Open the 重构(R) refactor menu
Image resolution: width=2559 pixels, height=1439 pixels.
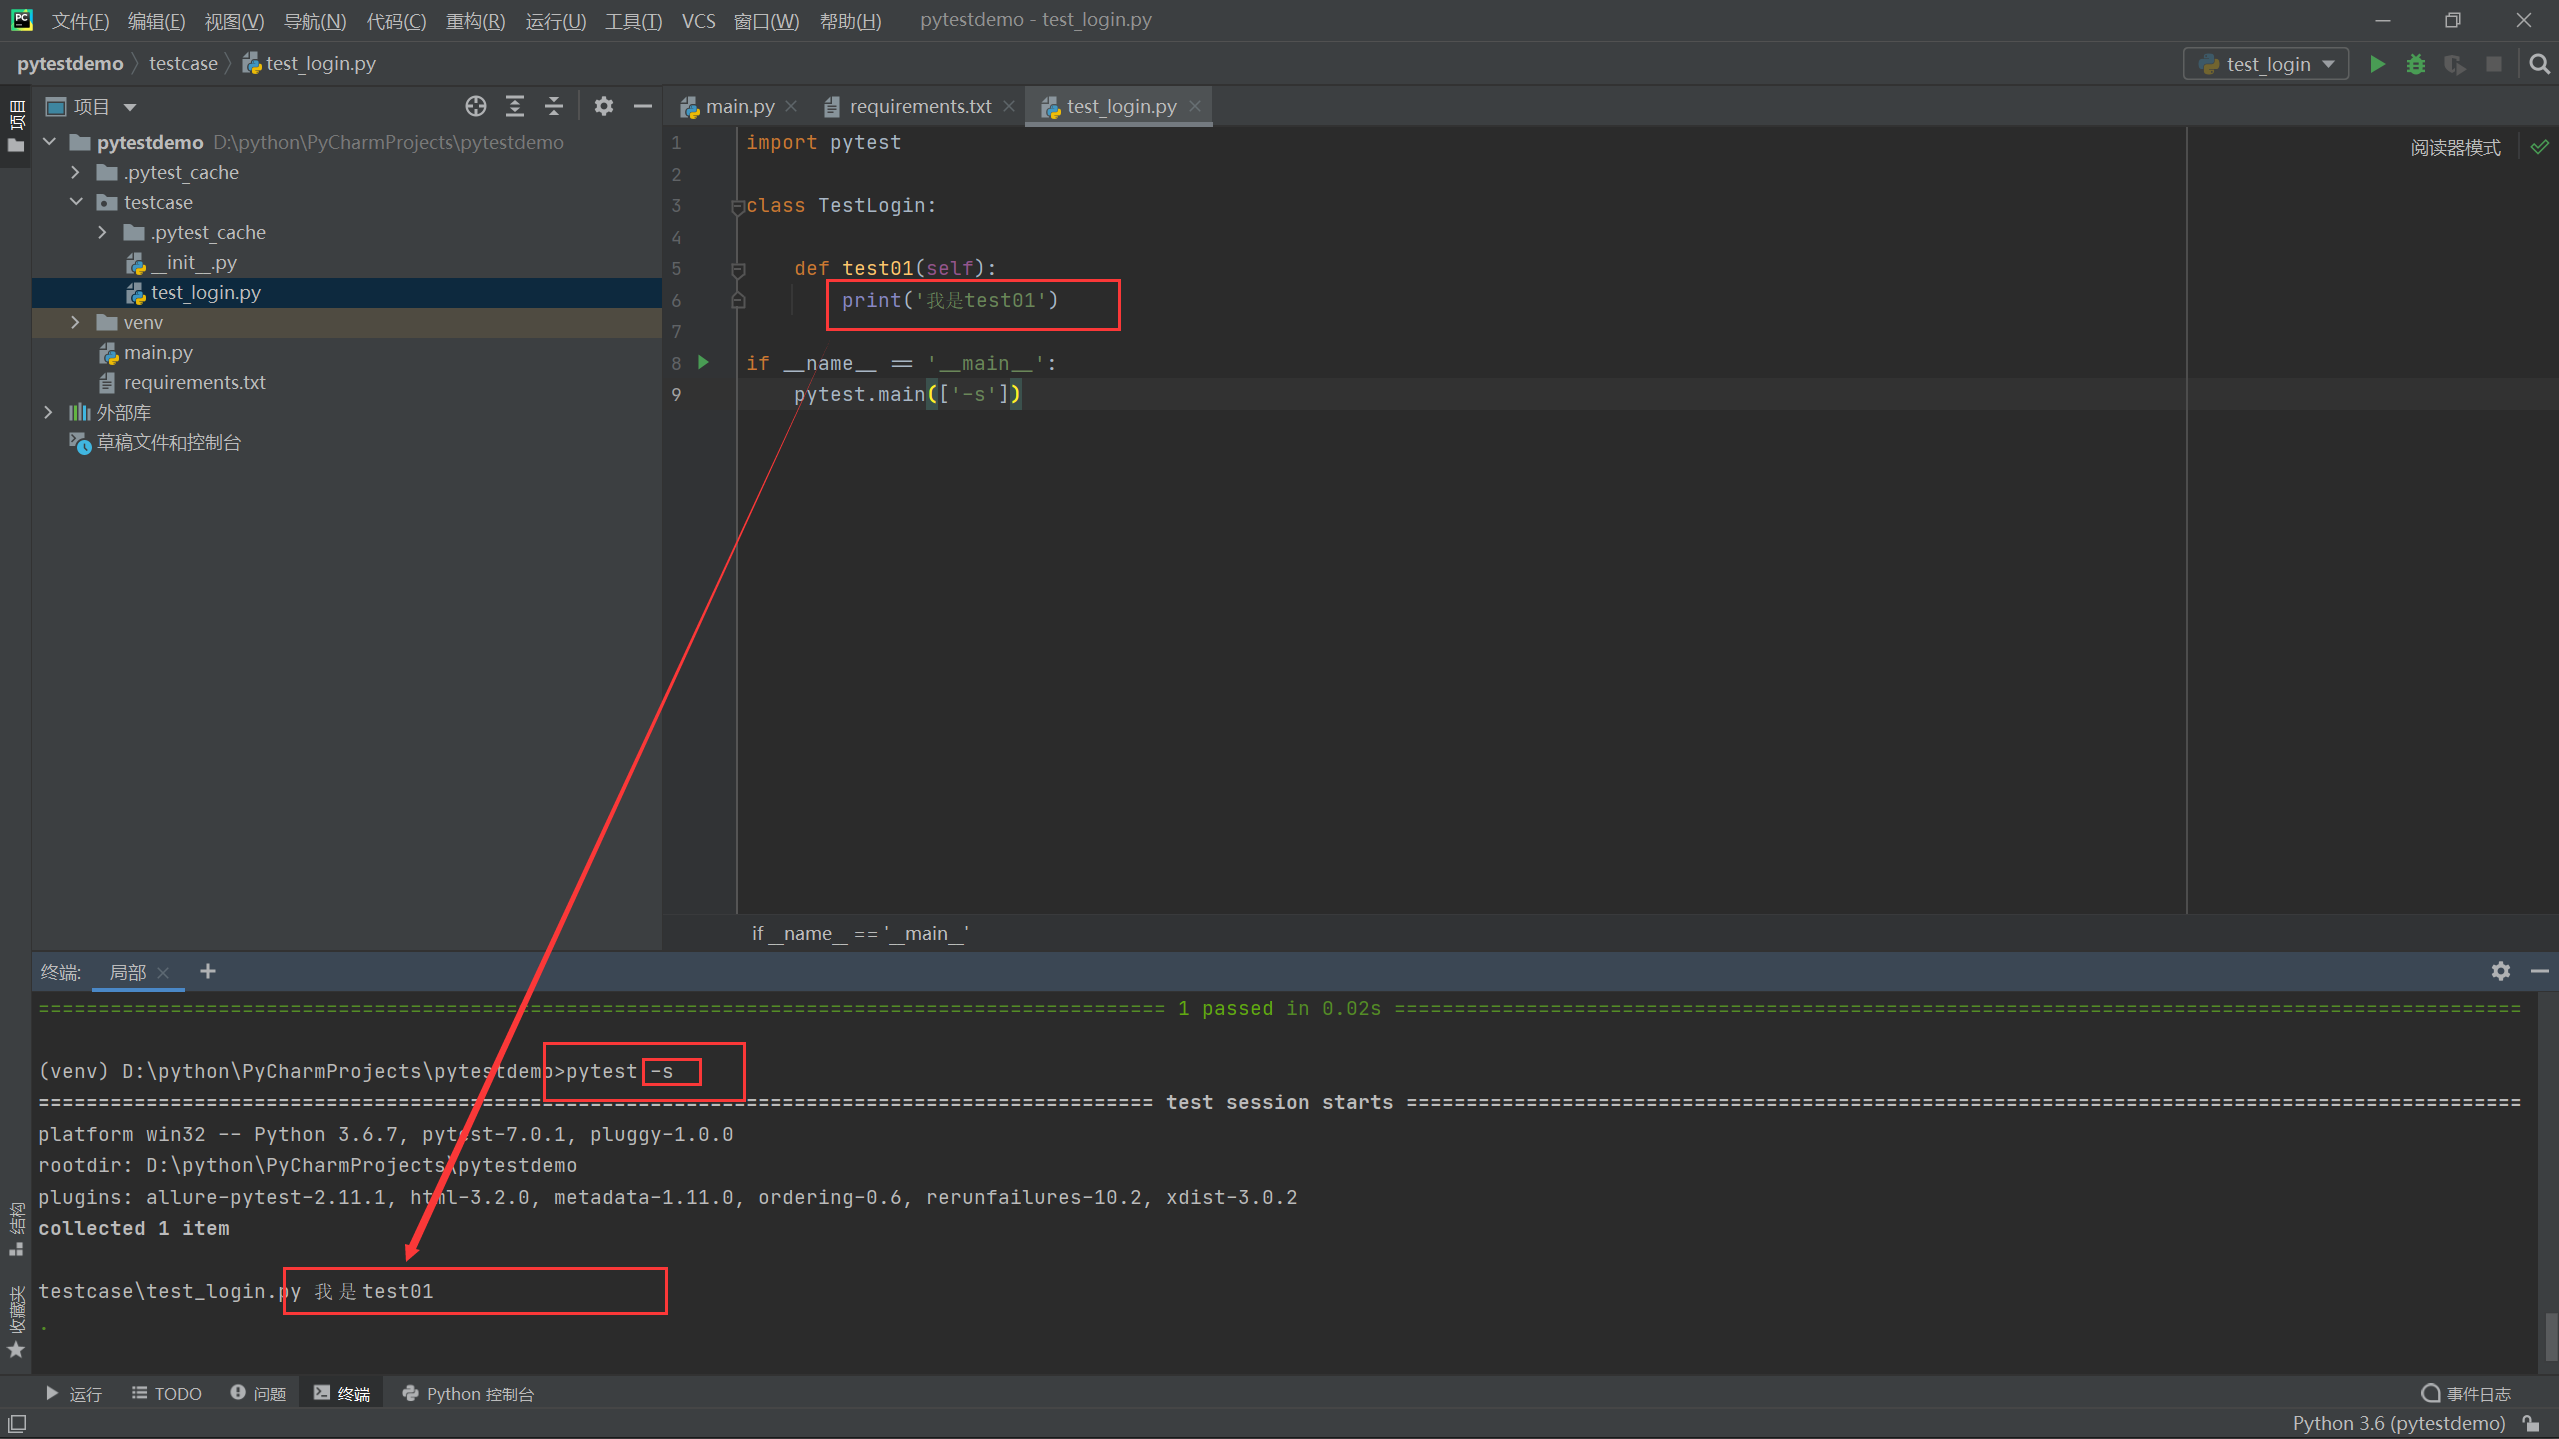click(475, 20)
